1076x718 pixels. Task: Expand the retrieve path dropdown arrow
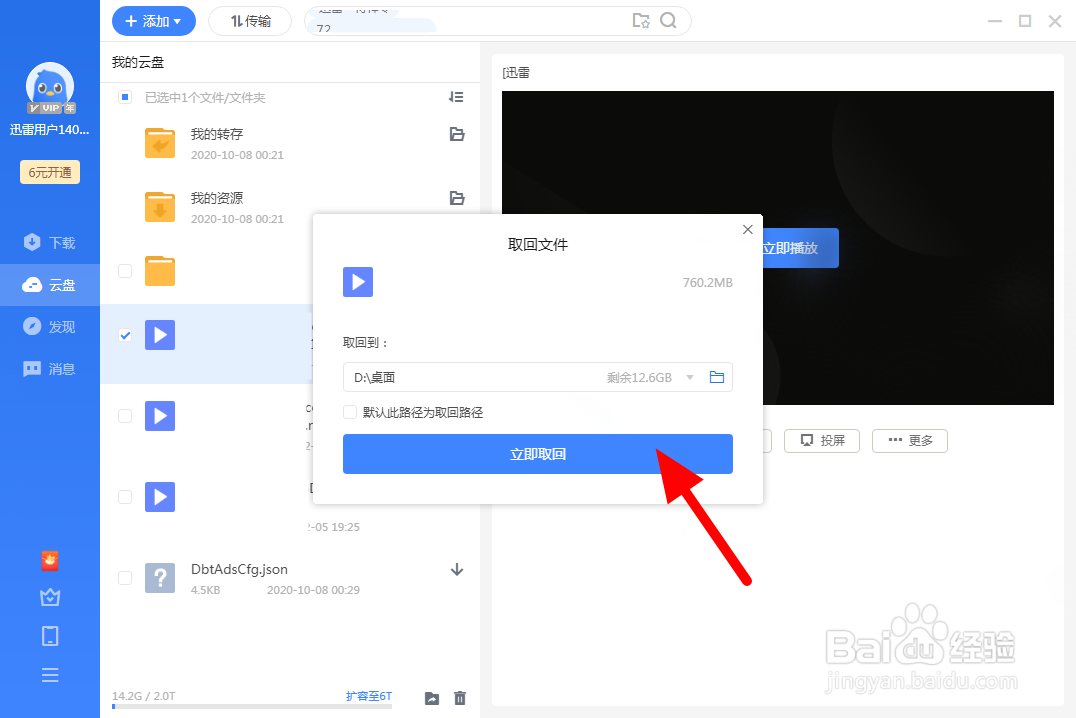(690, 378)
